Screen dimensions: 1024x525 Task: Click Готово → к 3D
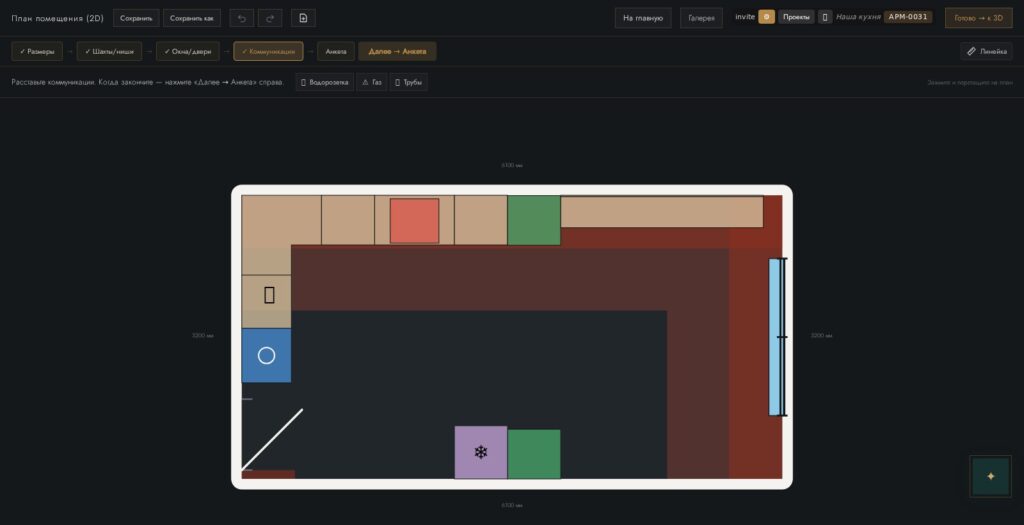[x=978, y=18]
